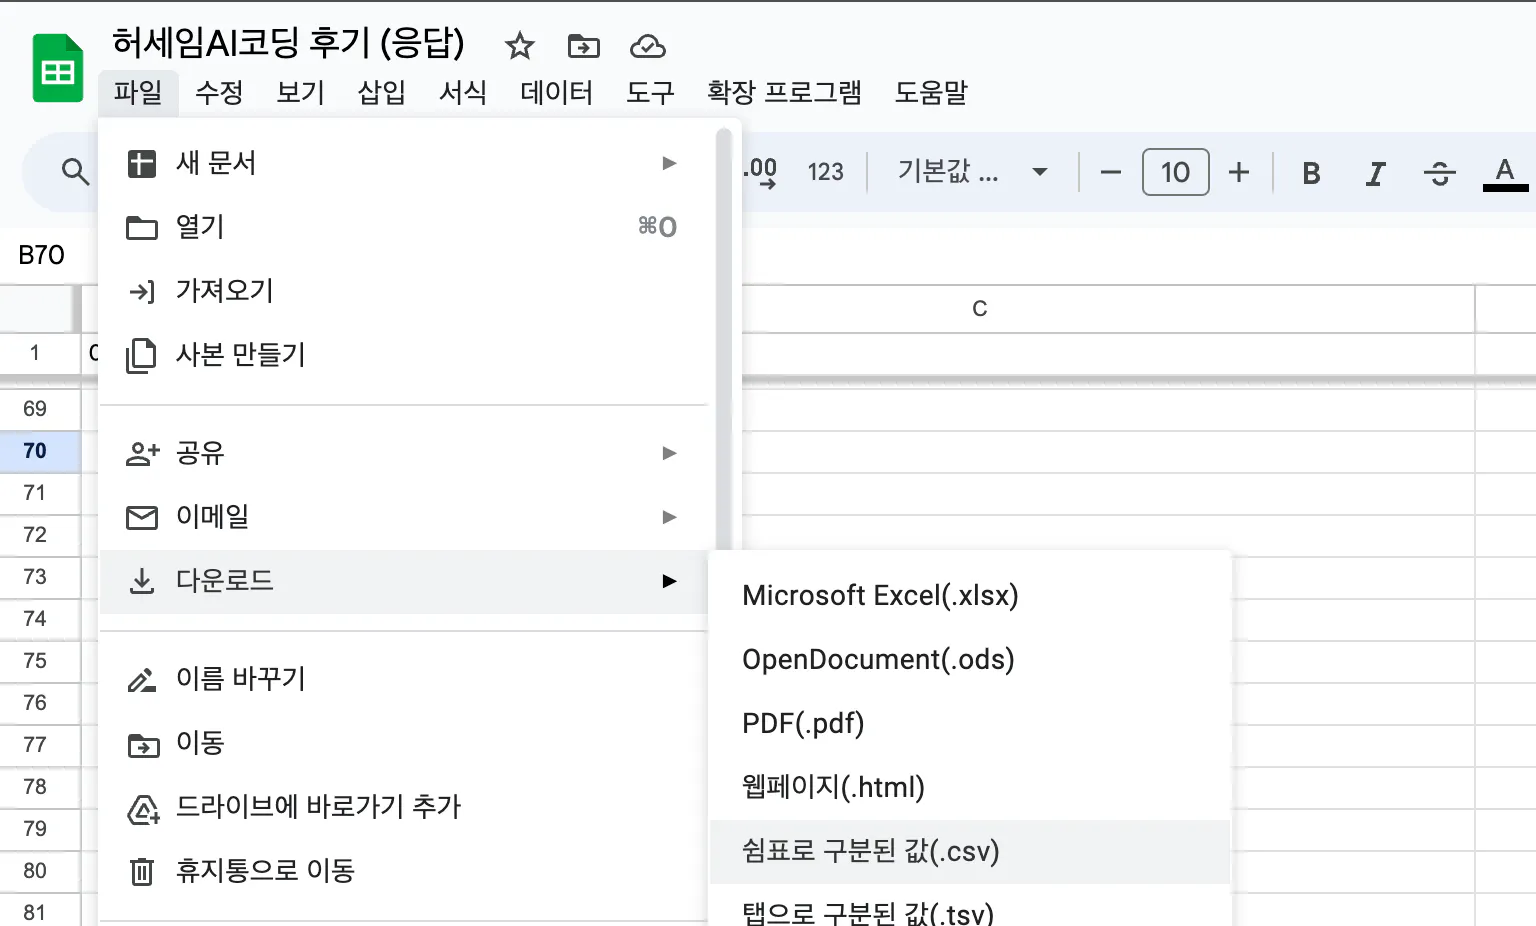Click the name box showing B70
Viewport: 1536px width, 926px height.
42,255
